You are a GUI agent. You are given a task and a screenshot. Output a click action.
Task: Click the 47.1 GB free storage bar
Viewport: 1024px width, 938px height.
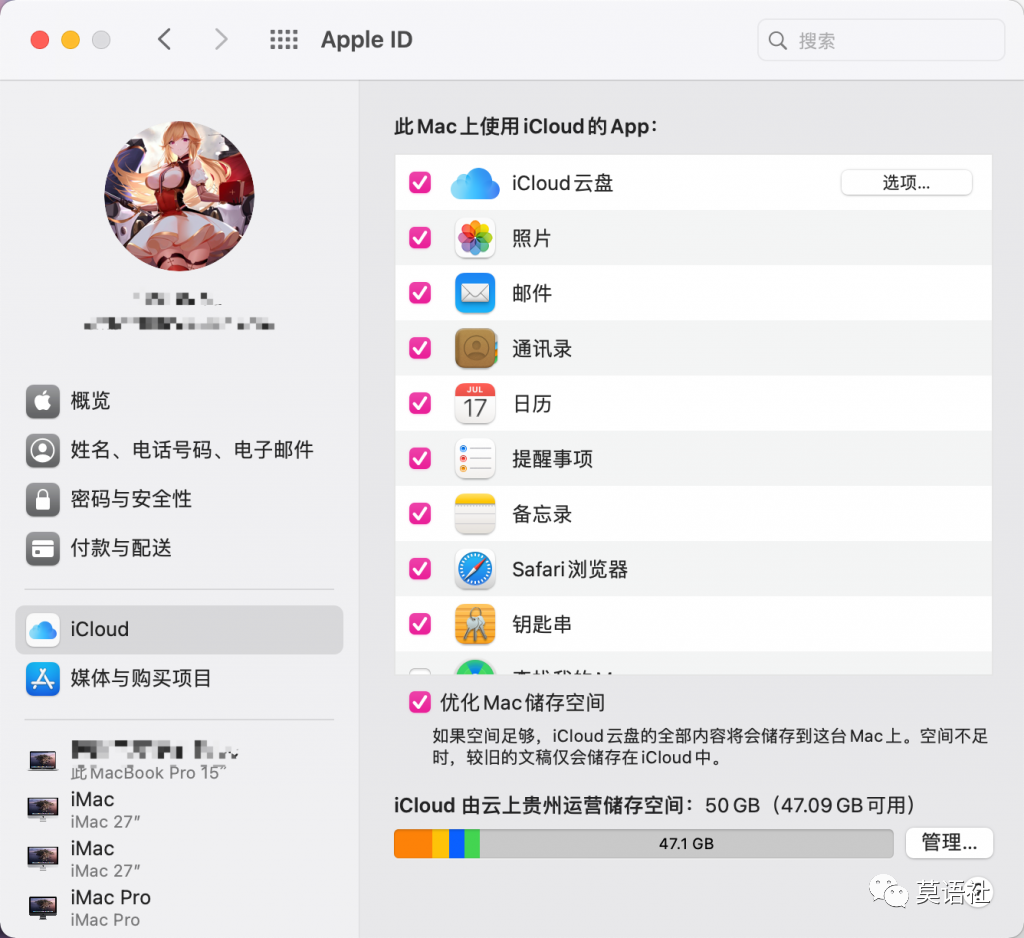pyautogui.click(x=686, y=843)
